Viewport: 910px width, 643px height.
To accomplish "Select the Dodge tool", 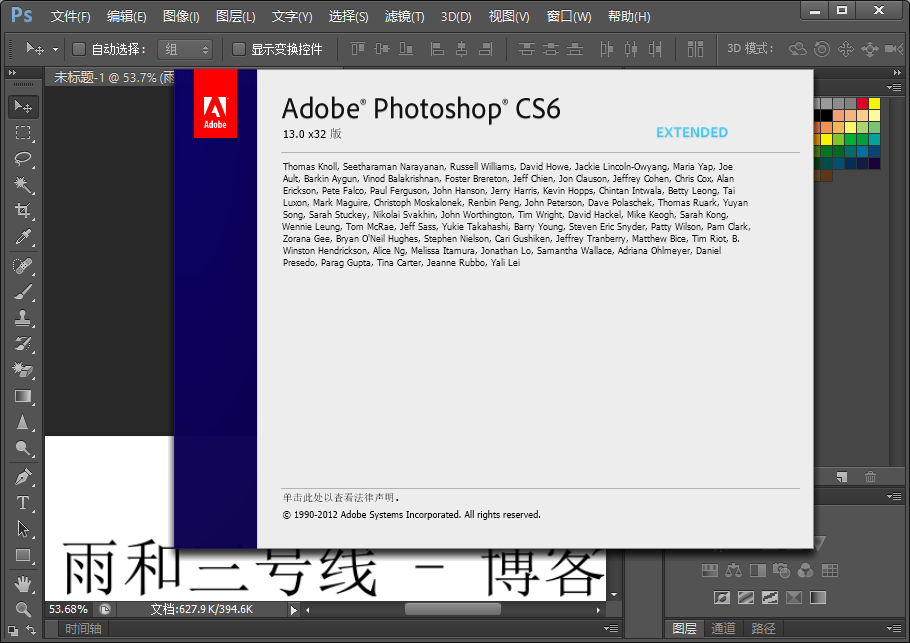I will point(23,448).
